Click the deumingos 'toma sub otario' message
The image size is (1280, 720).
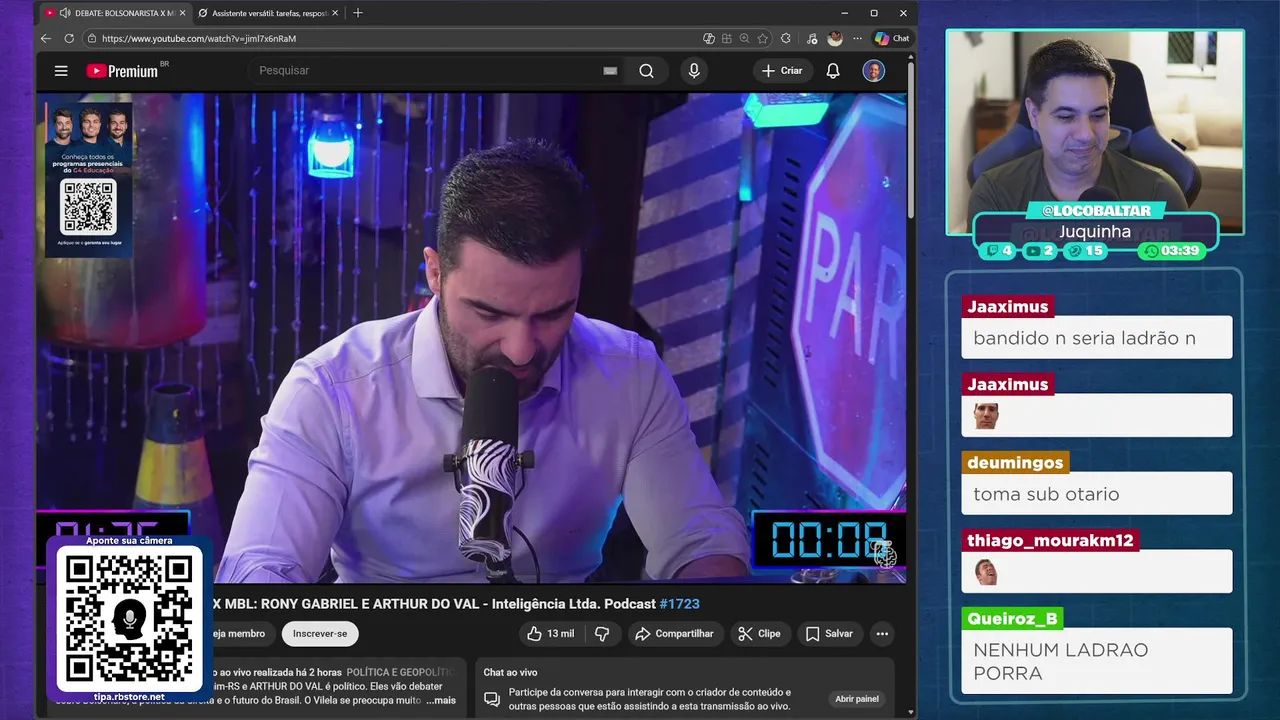[x=1097, y=494]
